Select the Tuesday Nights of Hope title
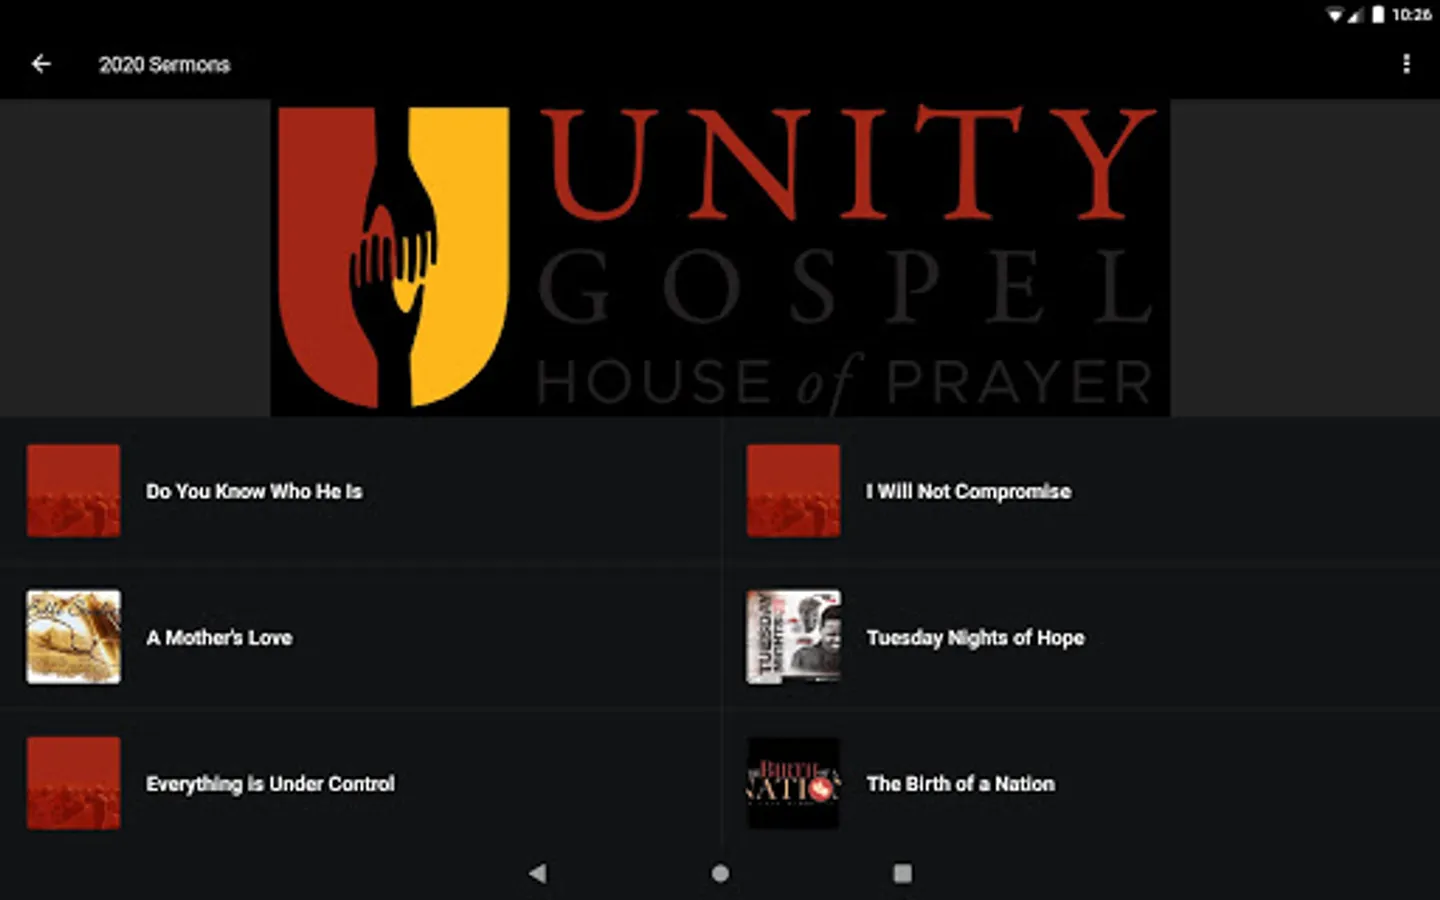1440x900 pixels. tap(975, 637)
